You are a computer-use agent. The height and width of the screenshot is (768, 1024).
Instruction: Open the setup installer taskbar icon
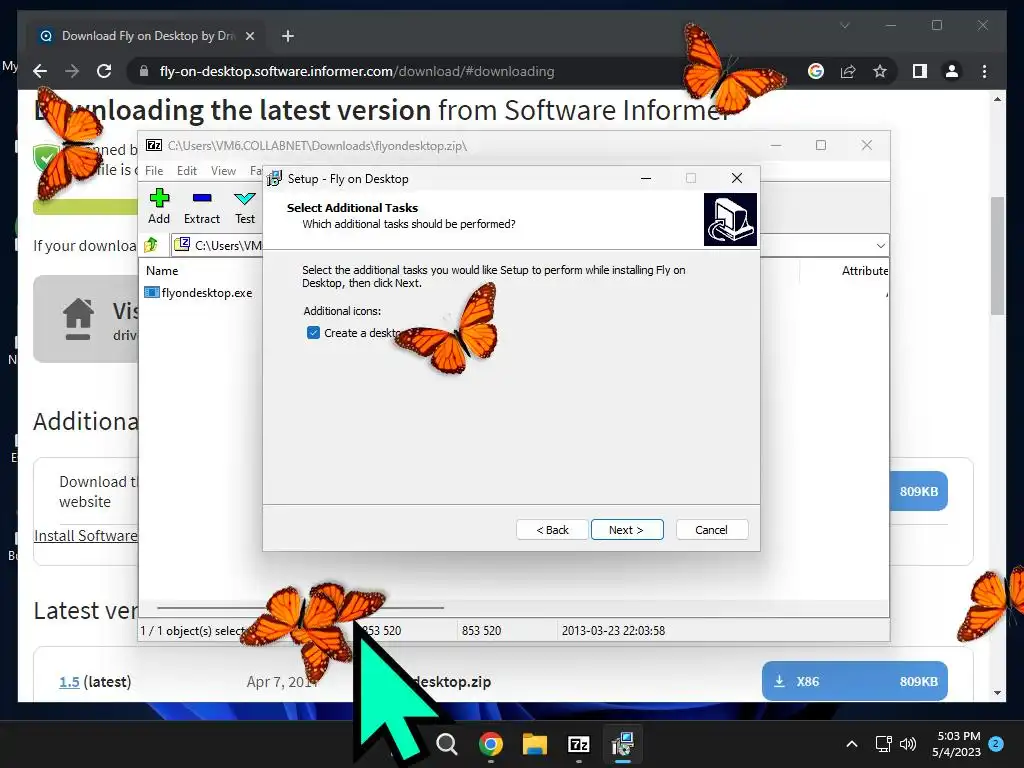point(622,744)
